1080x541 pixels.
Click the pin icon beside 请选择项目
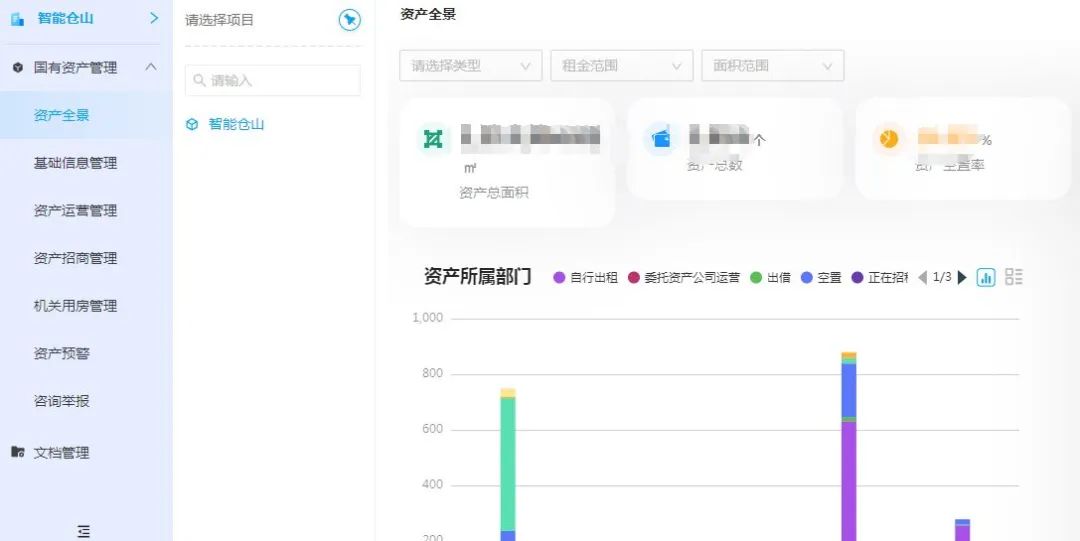(350, 20)
